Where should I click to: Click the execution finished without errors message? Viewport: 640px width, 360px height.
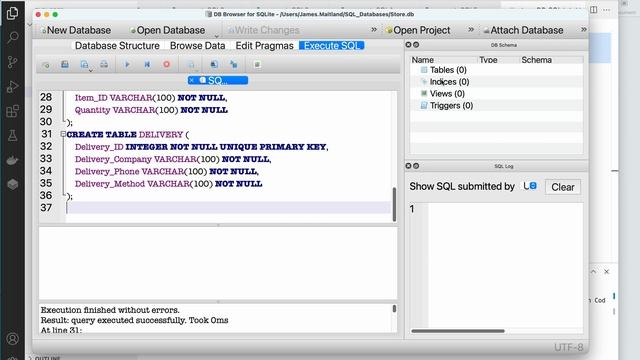(x=110, y=310)
